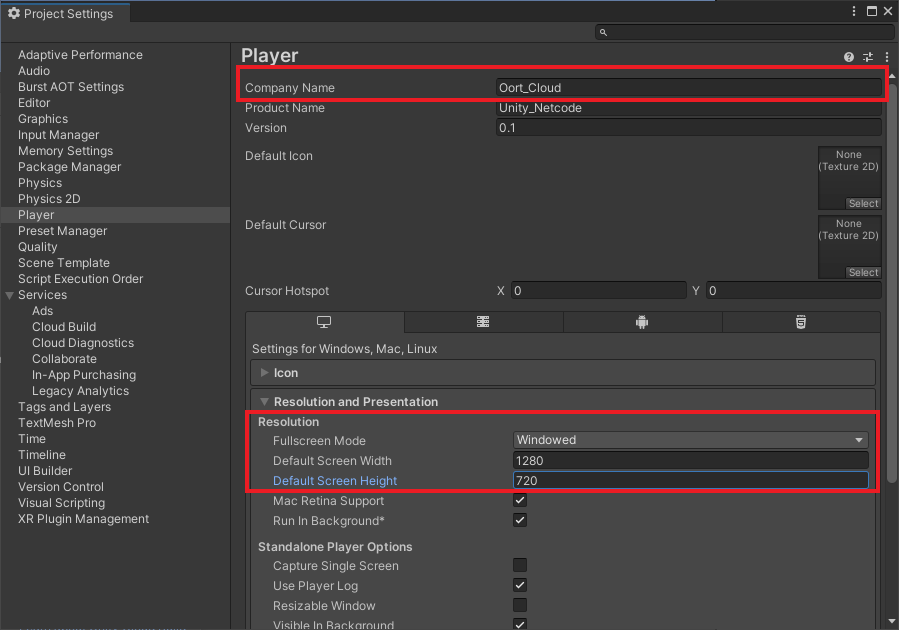Select Cloud Diagnostics under Services
The height and width of the screenshot is (630, 899).
click(83, 343)
